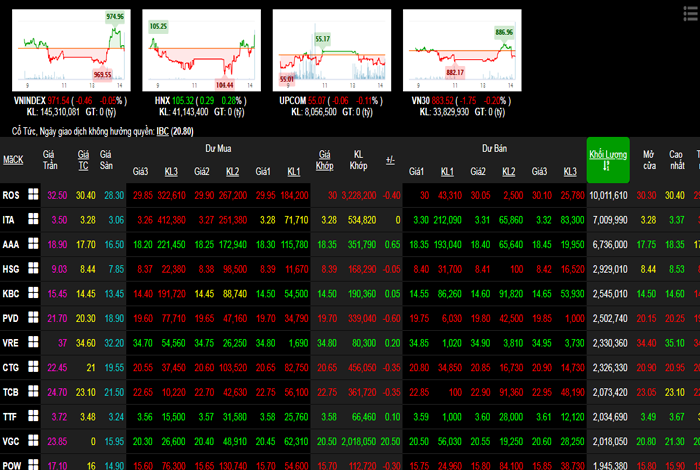Open the UPCOM chart thumbnail
This screenshot has height=470, width=700.
(x=332, y=50)
